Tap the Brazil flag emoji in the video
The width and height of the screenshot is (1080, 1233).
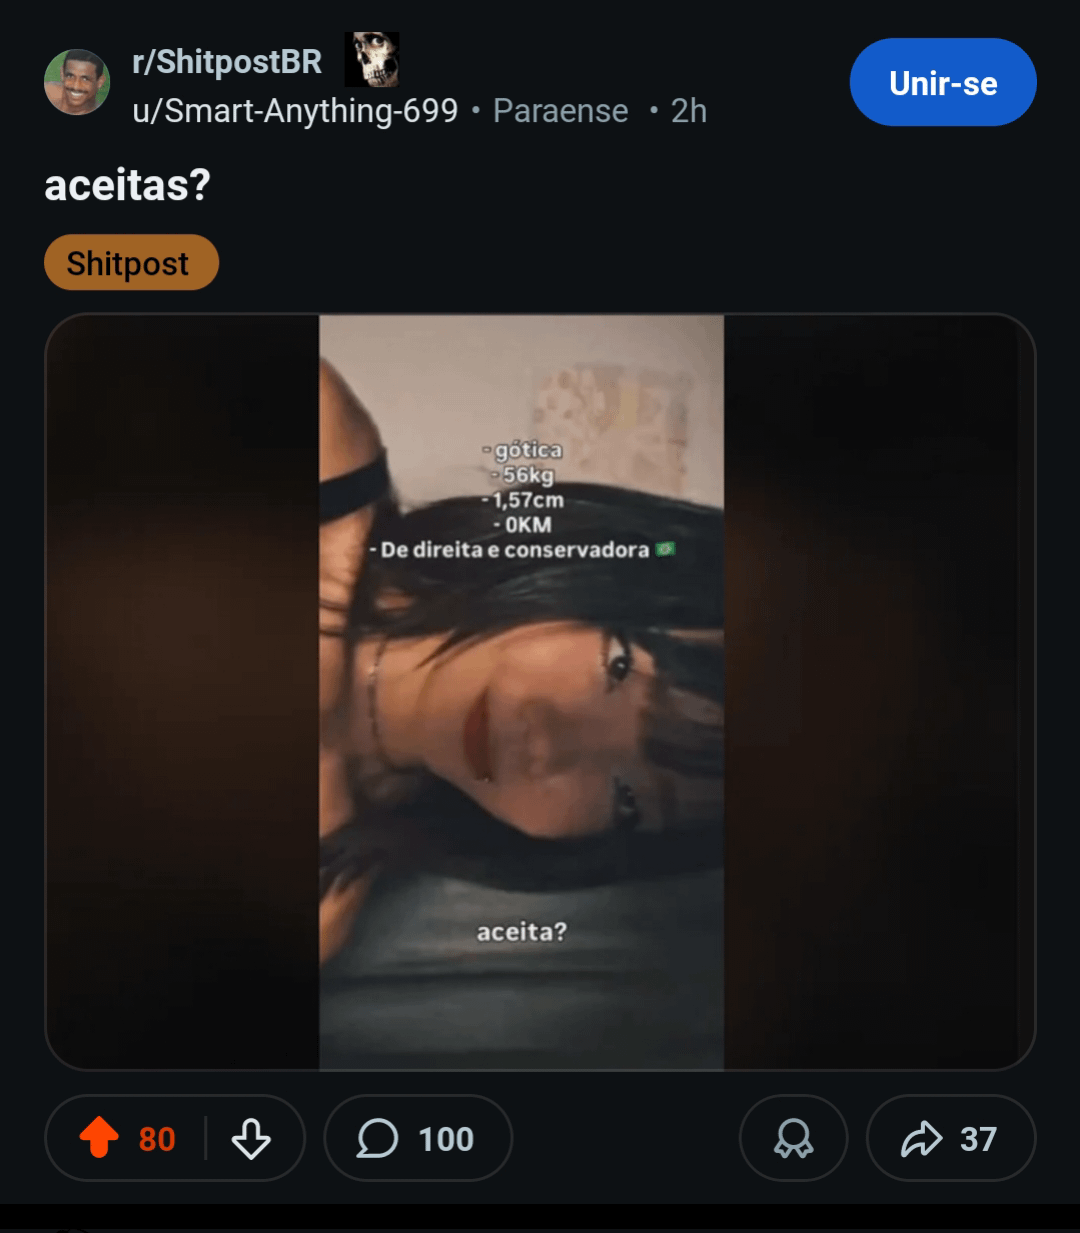pos(665,549)
